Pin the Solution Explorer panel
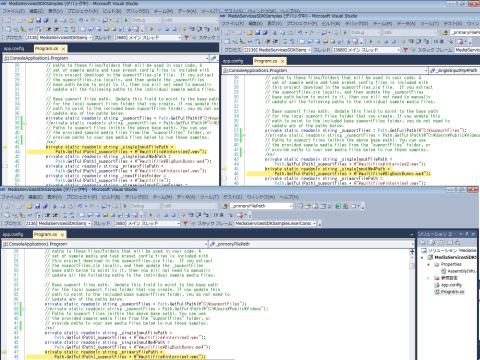The image size is (480, 360). tap(466, 234)
